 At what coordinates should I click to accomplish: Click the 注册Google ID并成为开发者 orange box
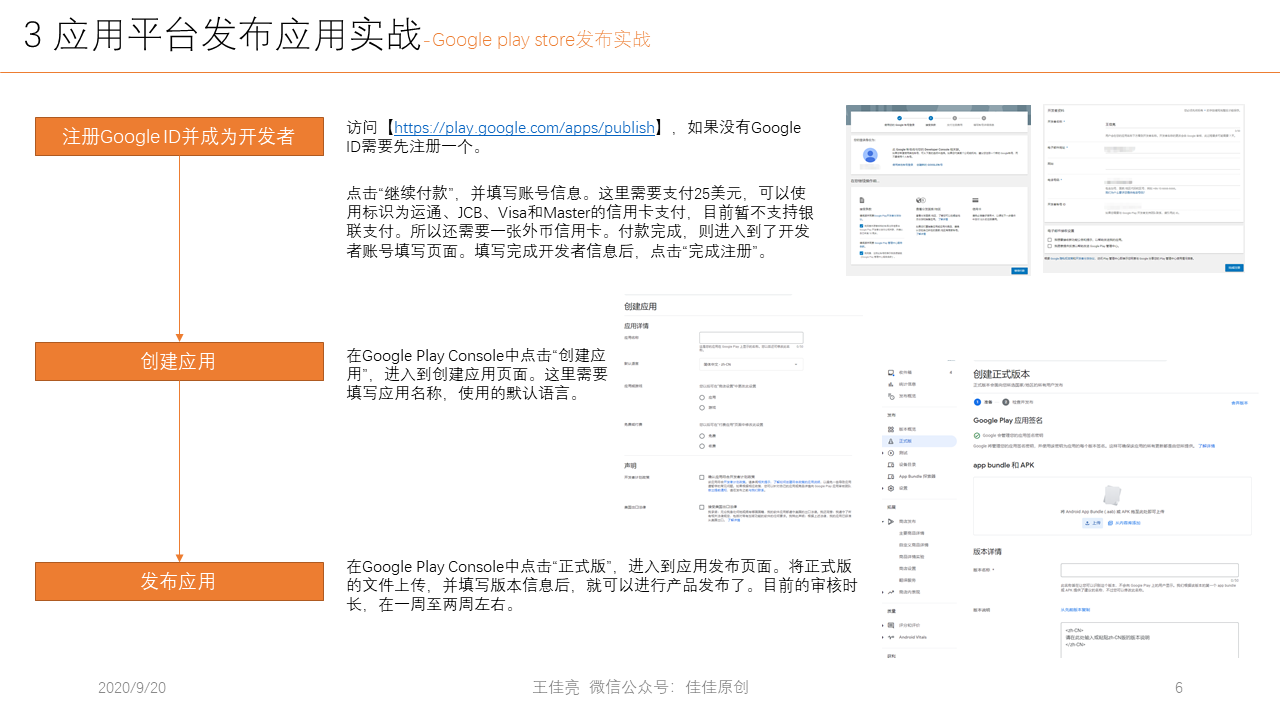coord(179,137)
